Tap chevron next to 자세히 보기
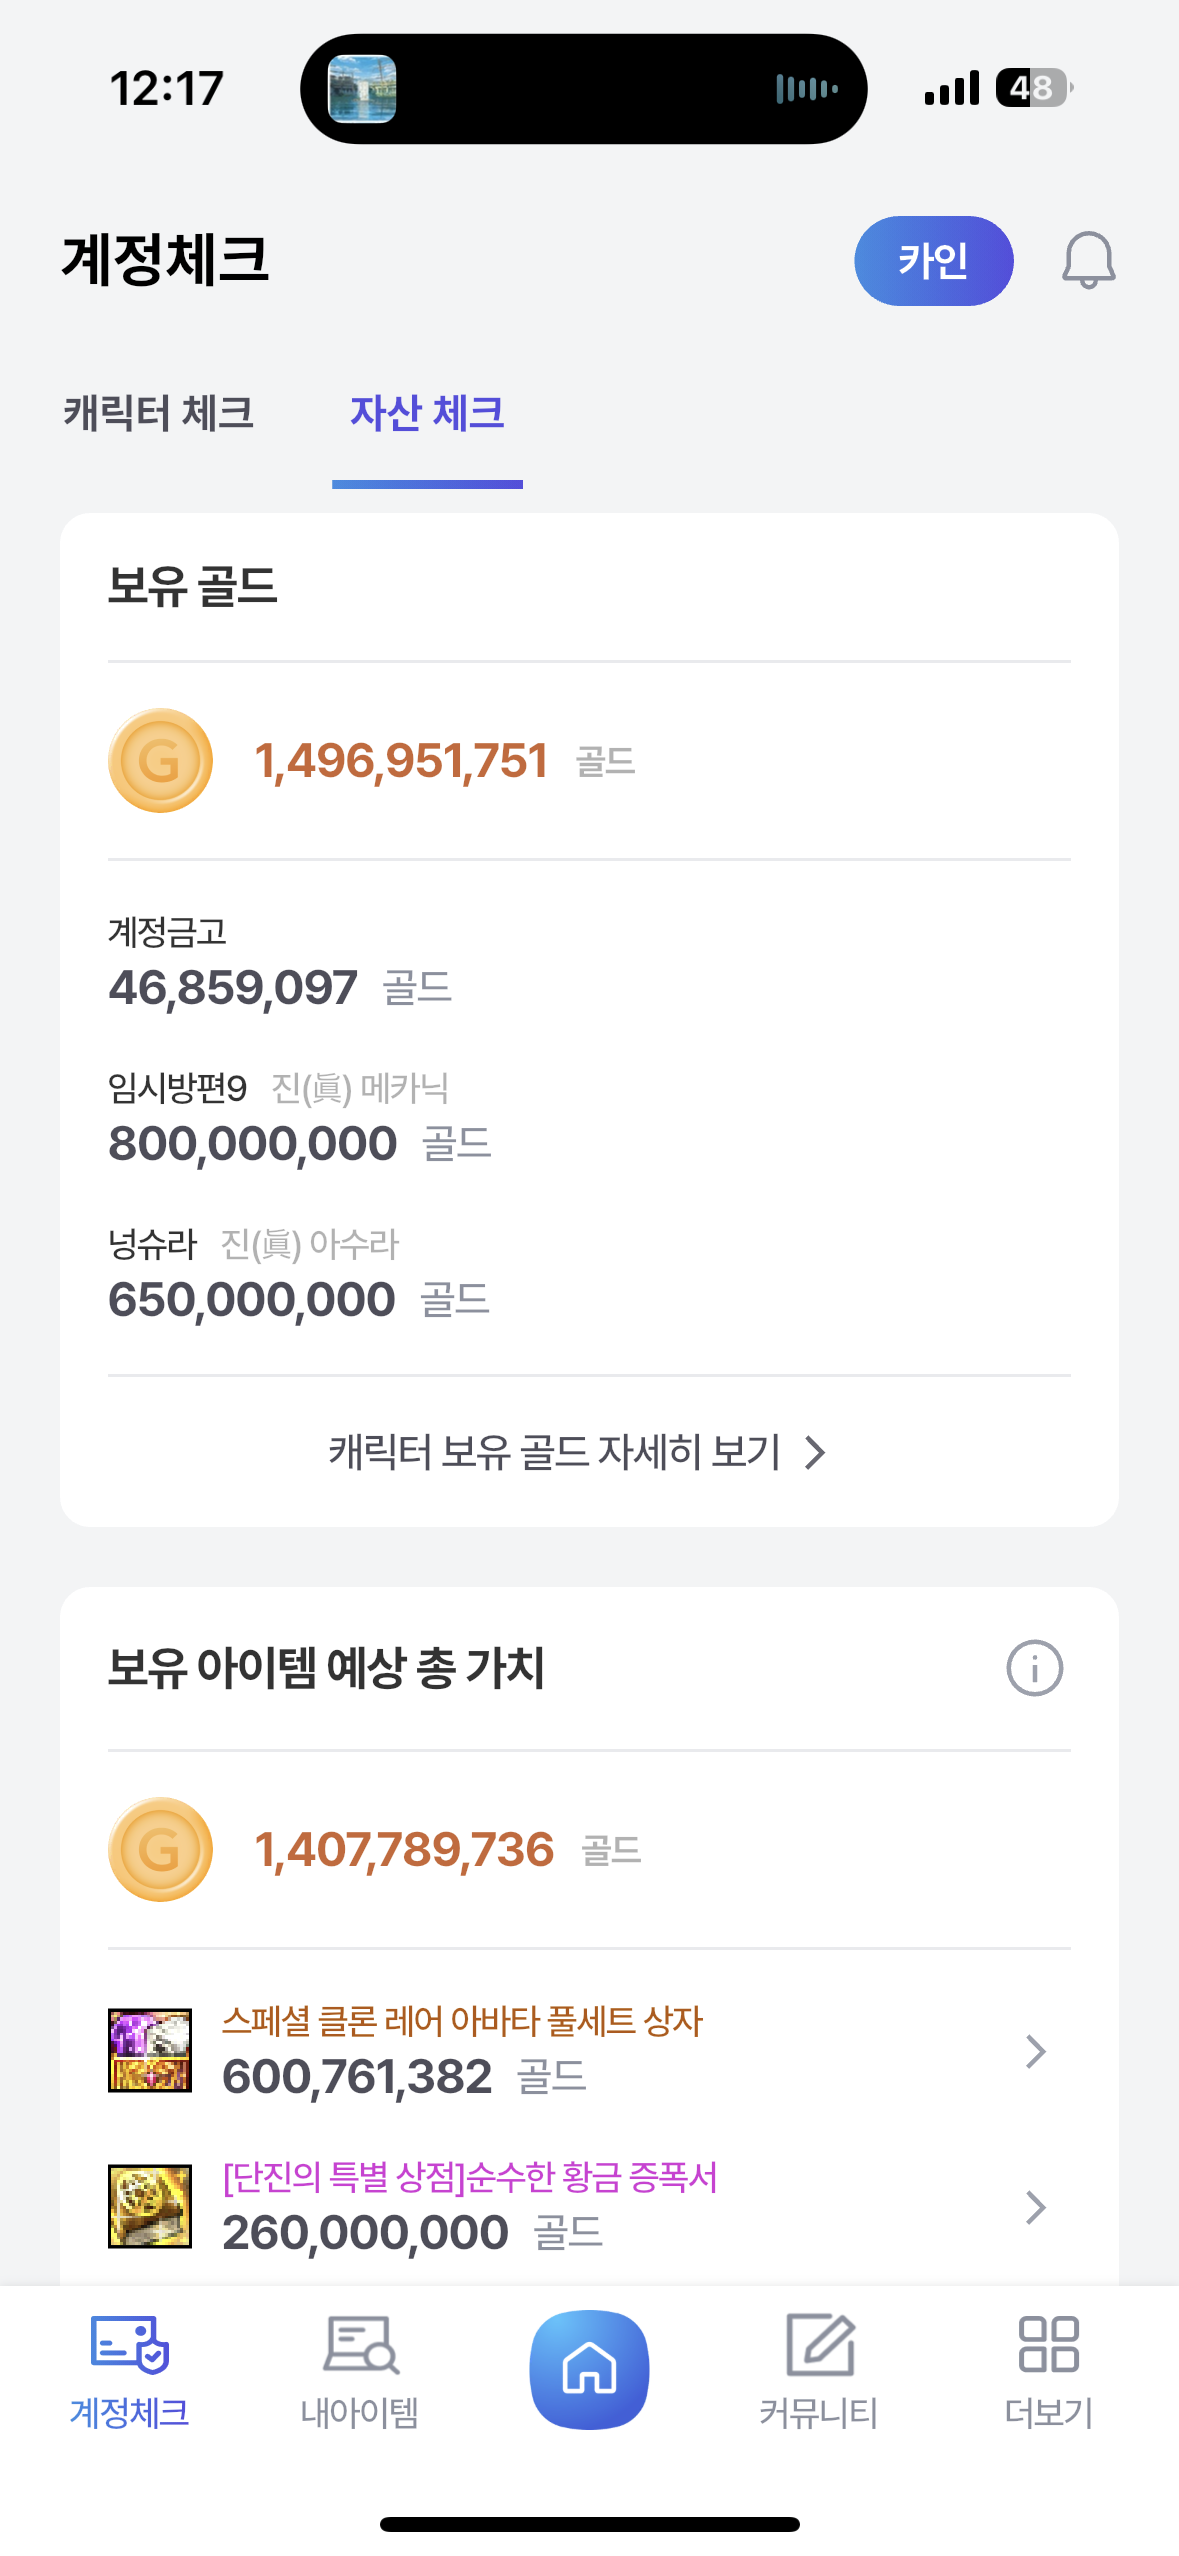Viewport: 1179px width, 2556px height. point(816,1452)
